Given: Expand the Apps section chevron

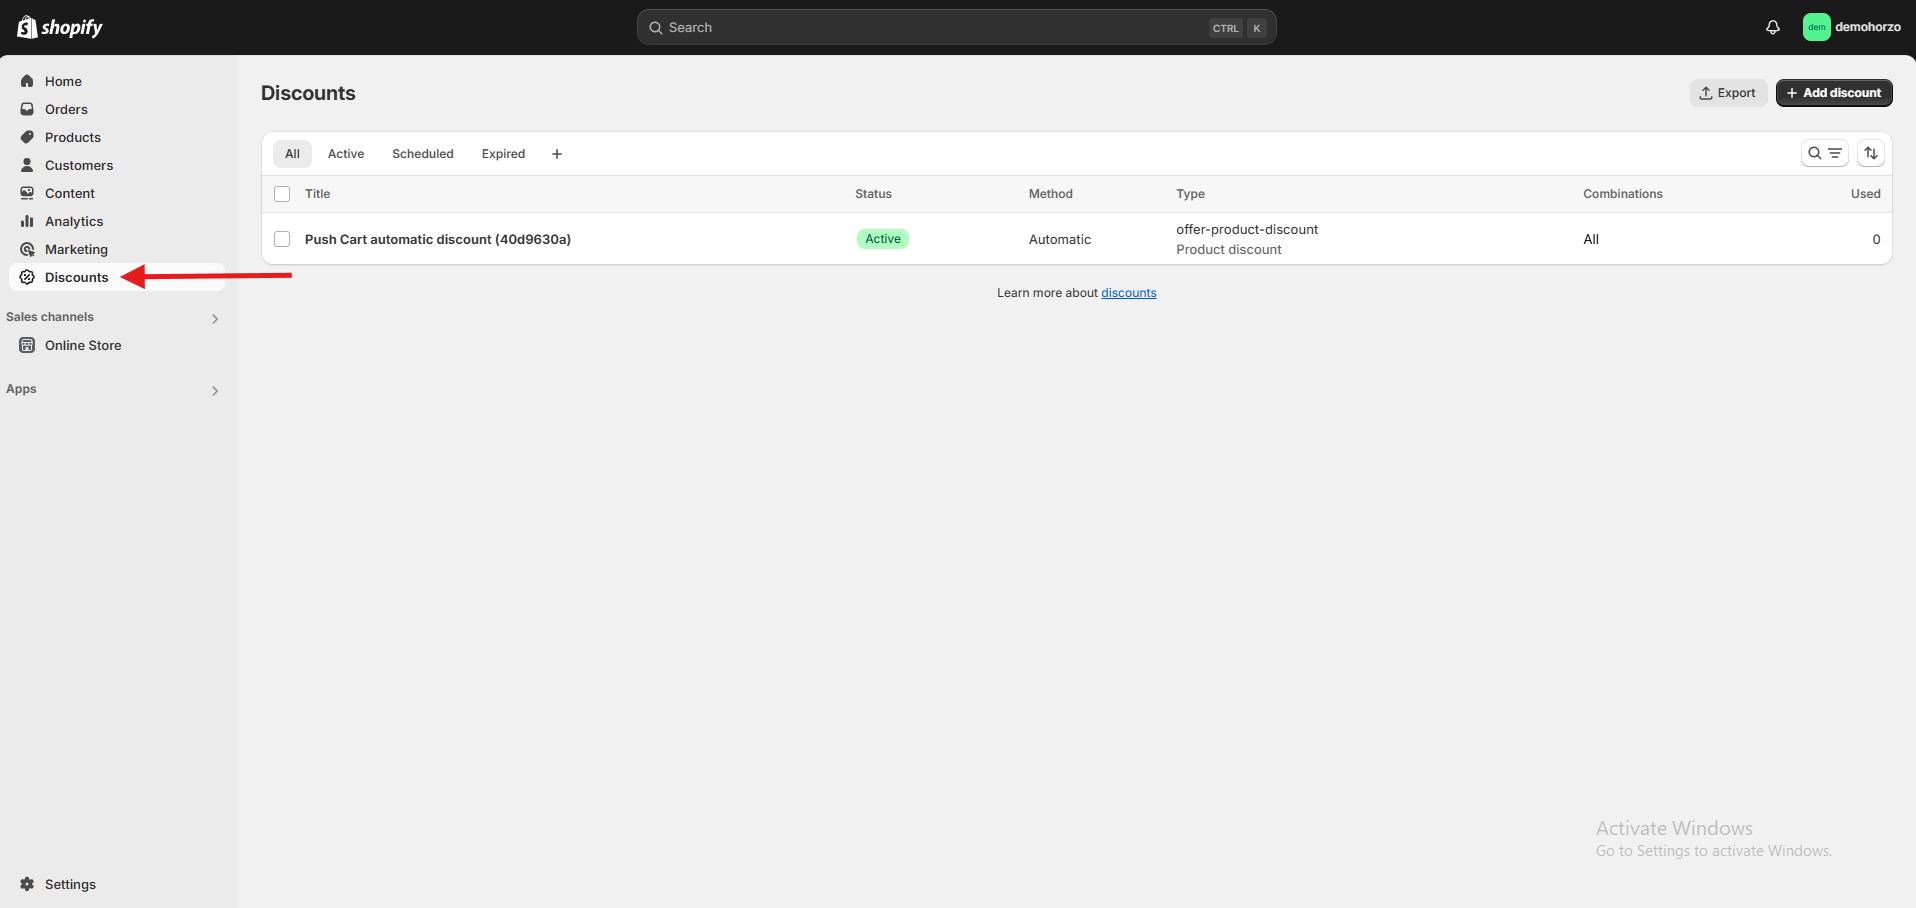Looking at the screenshot, I should point(214,390).
